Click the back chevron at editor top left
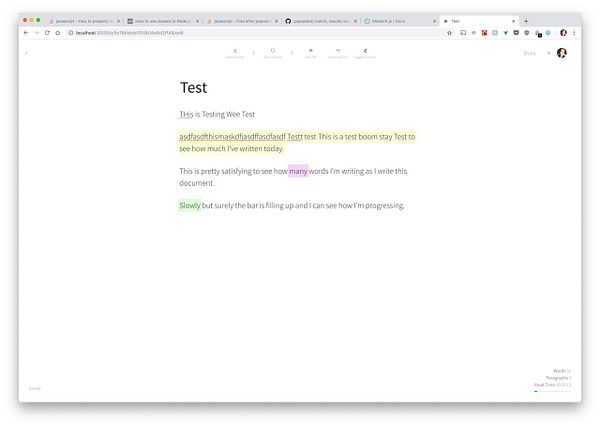600x427 pixels. point(26,53)
